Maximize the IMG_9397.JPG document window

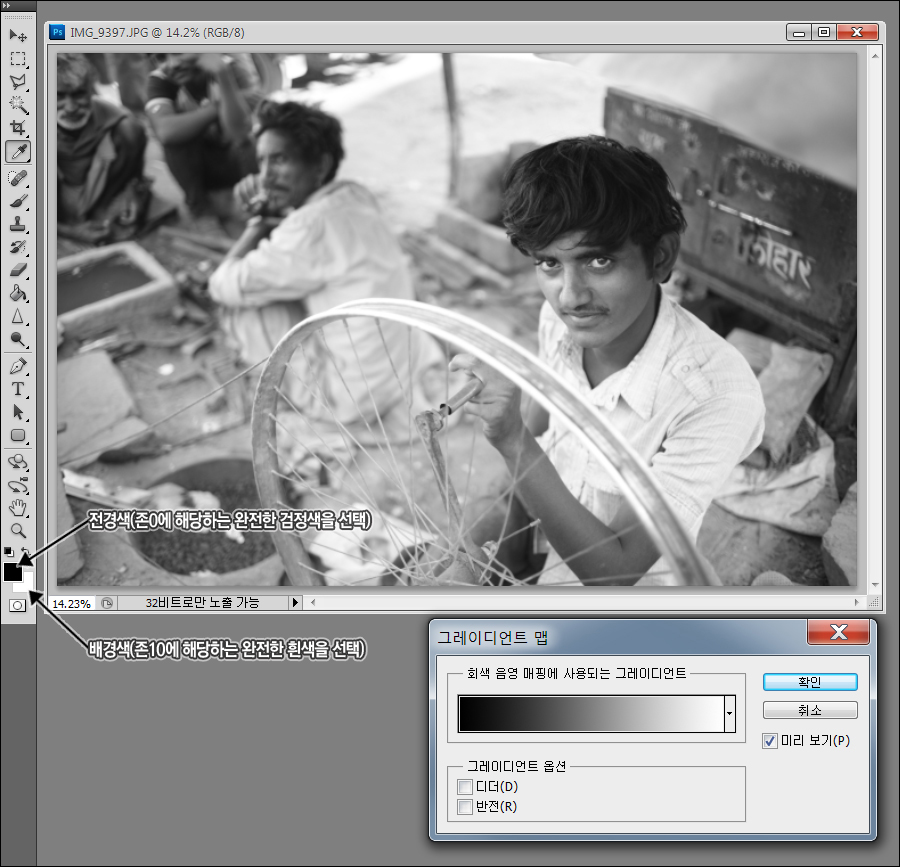[x=824, y=33]
